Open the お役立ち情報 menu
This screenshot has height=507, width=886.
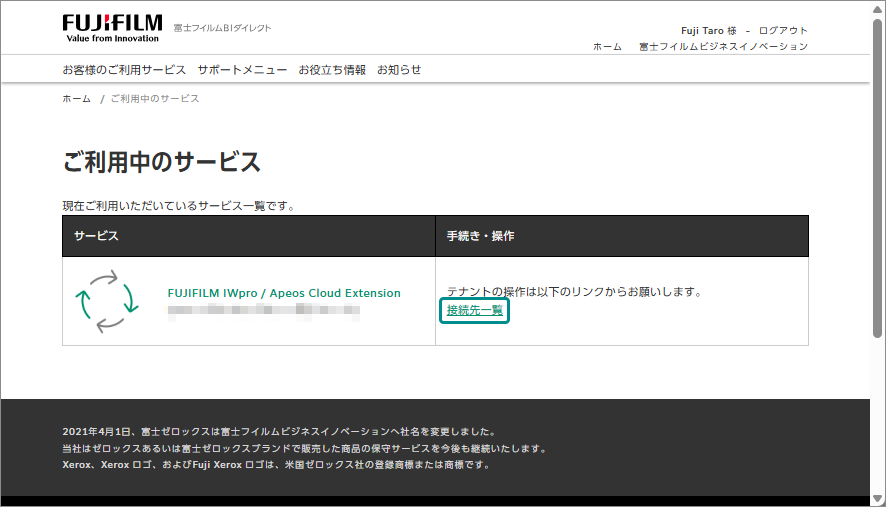tap(332, 70)
